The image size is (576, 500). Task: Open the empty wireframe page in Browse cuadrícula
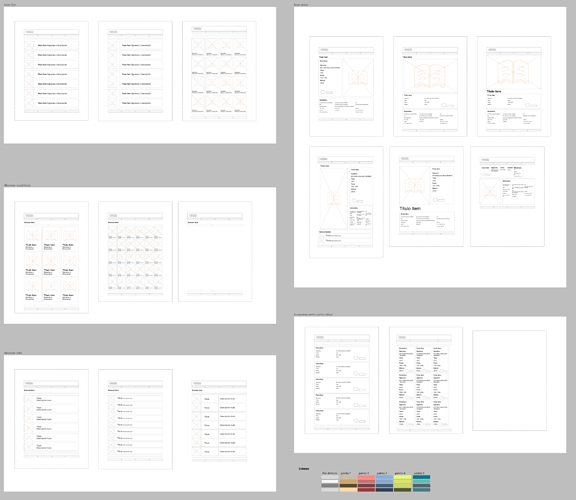(x=215, y=251)
